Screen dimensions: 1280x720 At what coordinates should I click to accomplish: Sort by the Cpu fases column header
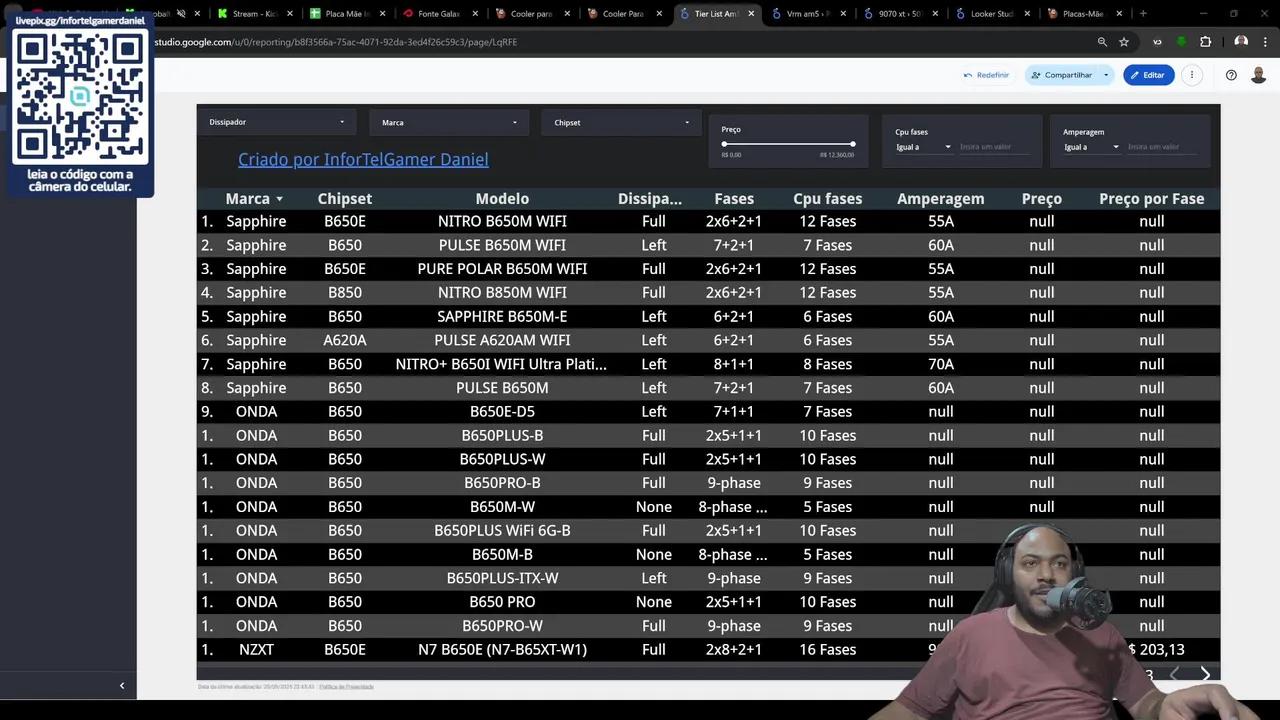coord(828,199)
